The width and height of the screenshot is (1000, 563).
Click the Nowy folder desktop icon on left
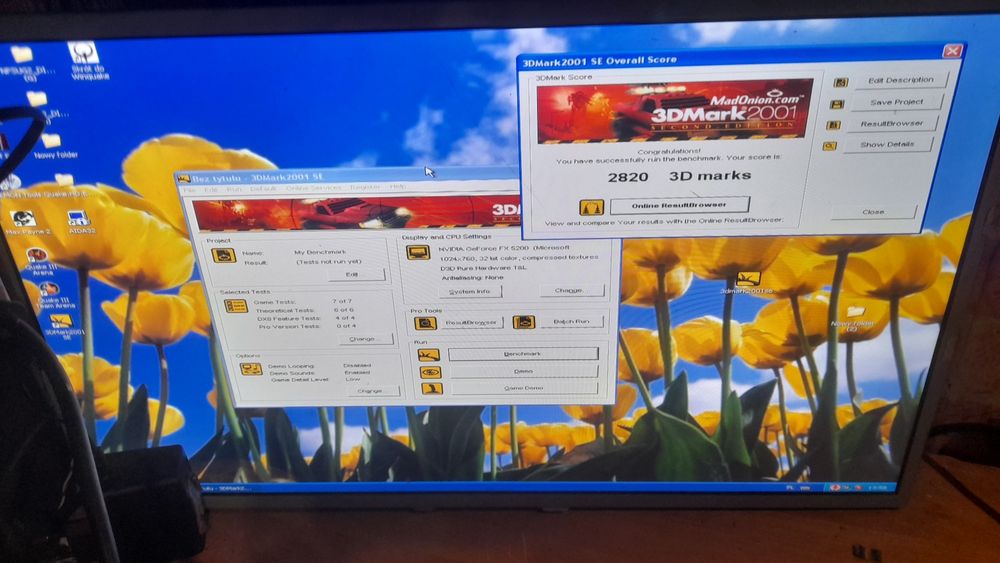coord(54,146)
